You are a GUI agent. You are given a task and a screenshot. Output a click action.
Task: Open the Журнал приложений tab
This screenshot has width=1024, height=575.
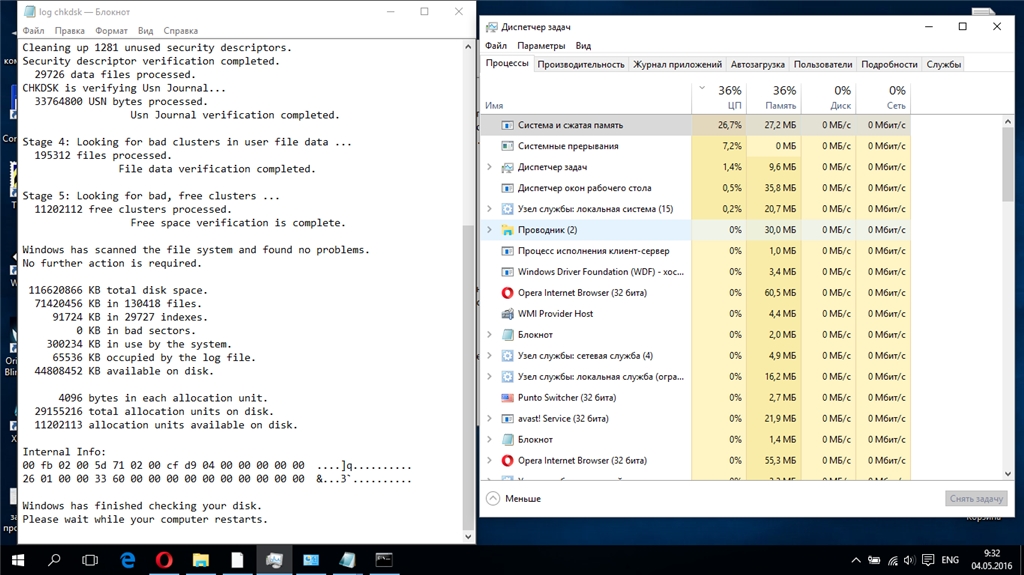coord(677,64)
